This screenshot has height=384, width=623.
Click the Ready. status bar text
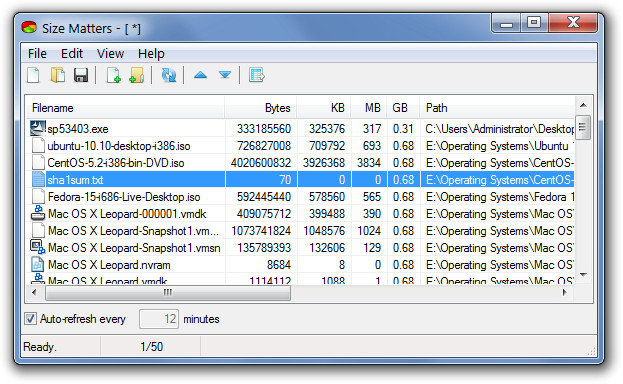tap(40, 347)
